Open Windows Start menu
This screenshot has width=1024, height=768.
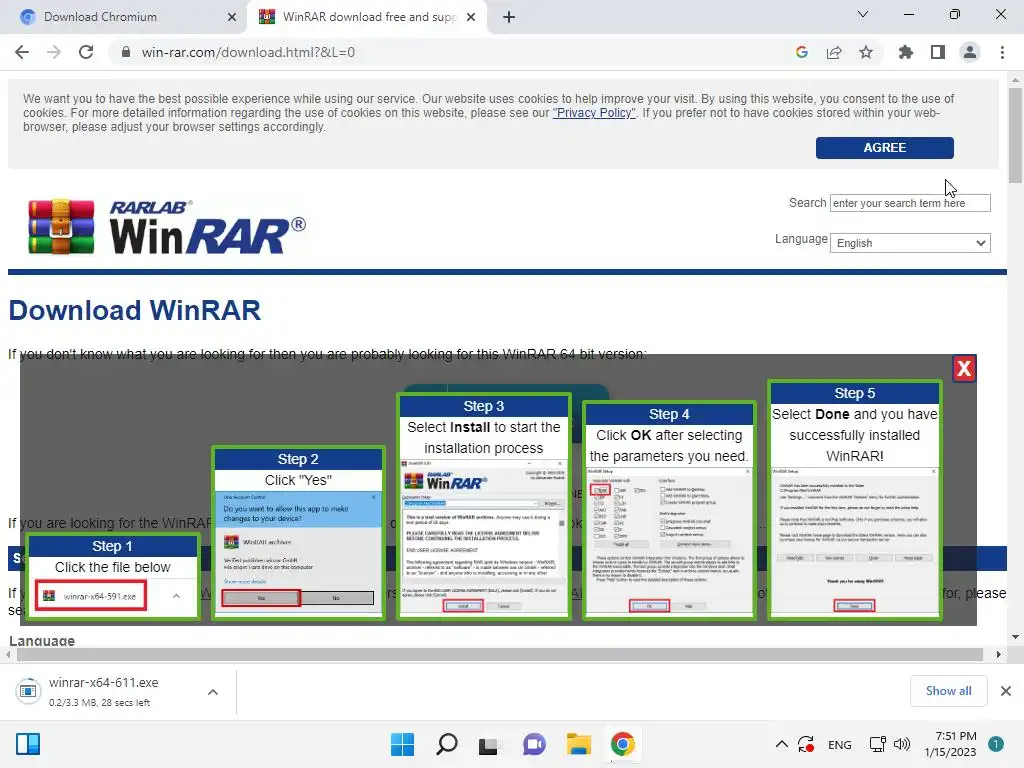(402, 744)
